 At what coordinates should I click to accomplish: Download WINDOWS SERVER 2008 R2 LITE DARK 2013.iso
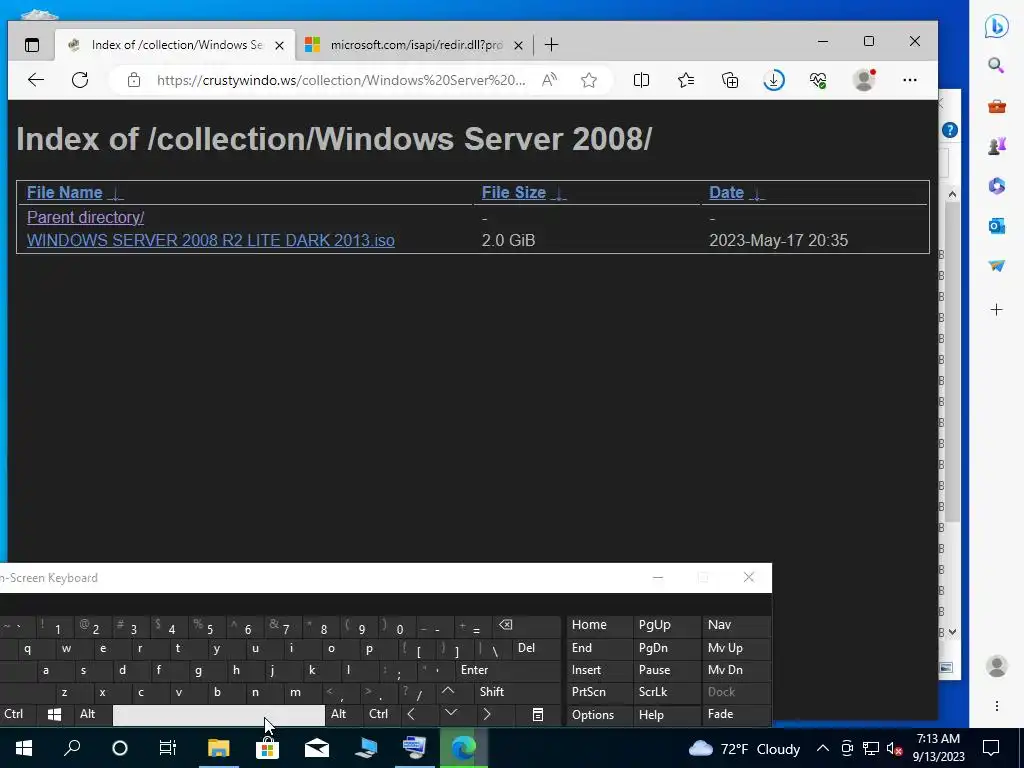(210, 240)
